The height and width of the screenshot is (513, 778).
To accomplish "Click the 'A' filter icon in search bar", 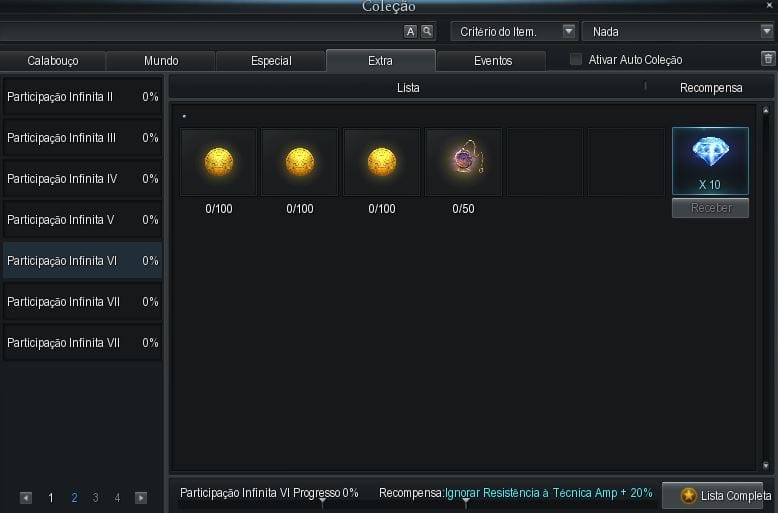I will 410,32.
